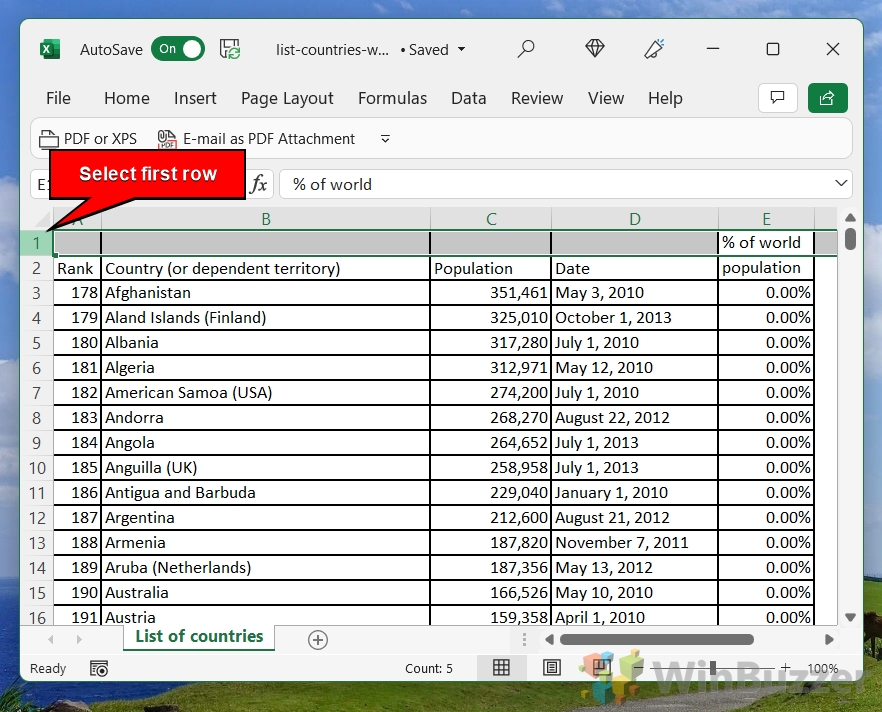882x712 pixels.
Task: Select column E header
Action: (x=766, y=219)
